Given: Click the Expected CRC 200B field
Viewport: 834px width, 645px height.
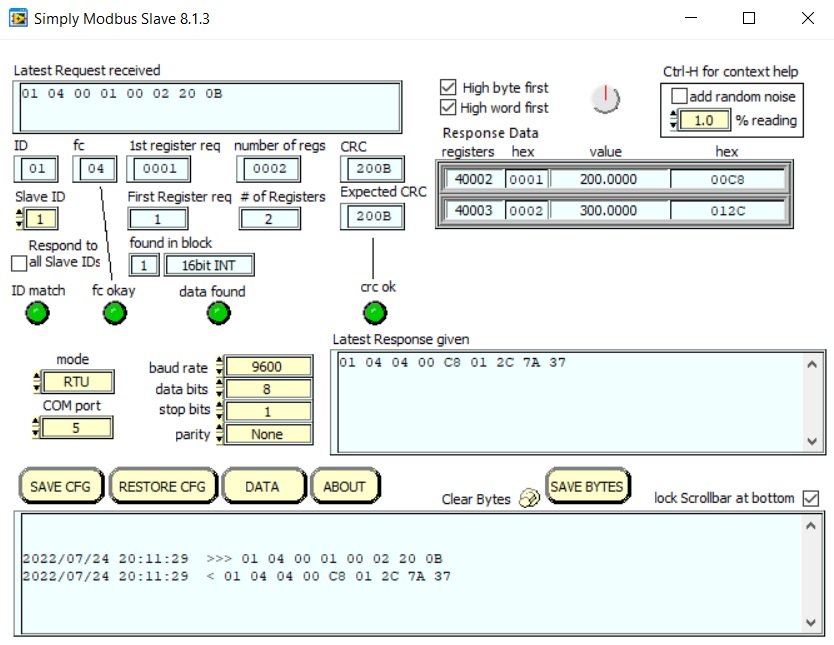Looking at the screenshot, I should pyautogui.click(x=372, y=216).
